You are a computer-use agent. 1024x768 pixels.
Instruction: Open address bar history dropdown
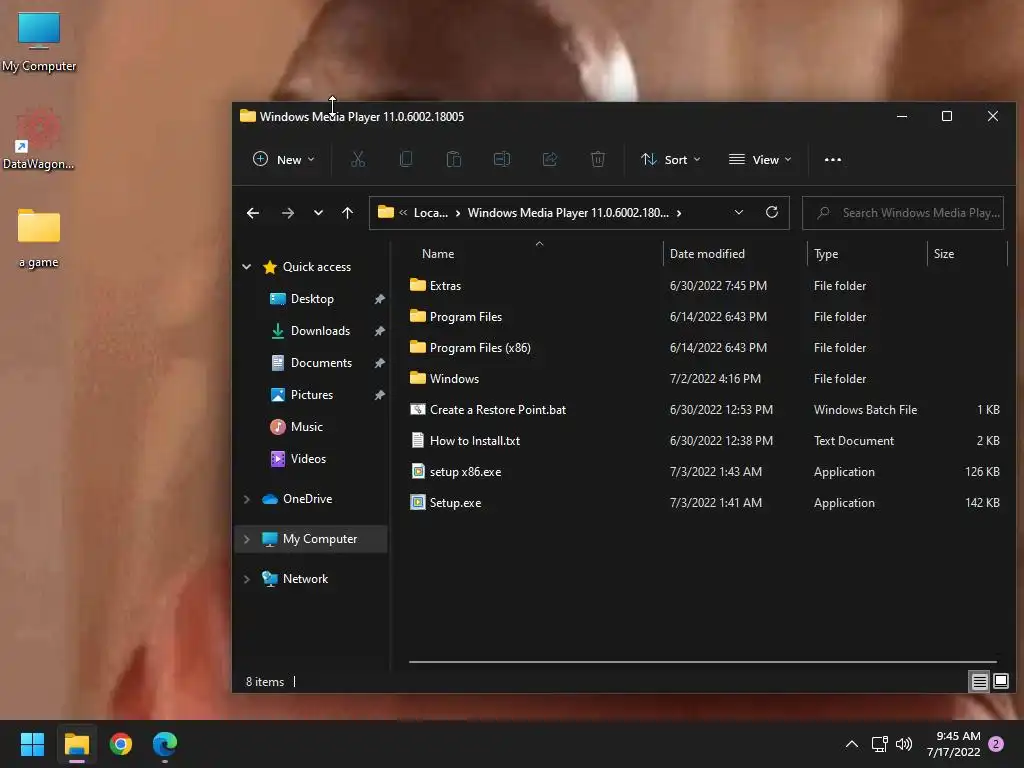click(739, 212)
